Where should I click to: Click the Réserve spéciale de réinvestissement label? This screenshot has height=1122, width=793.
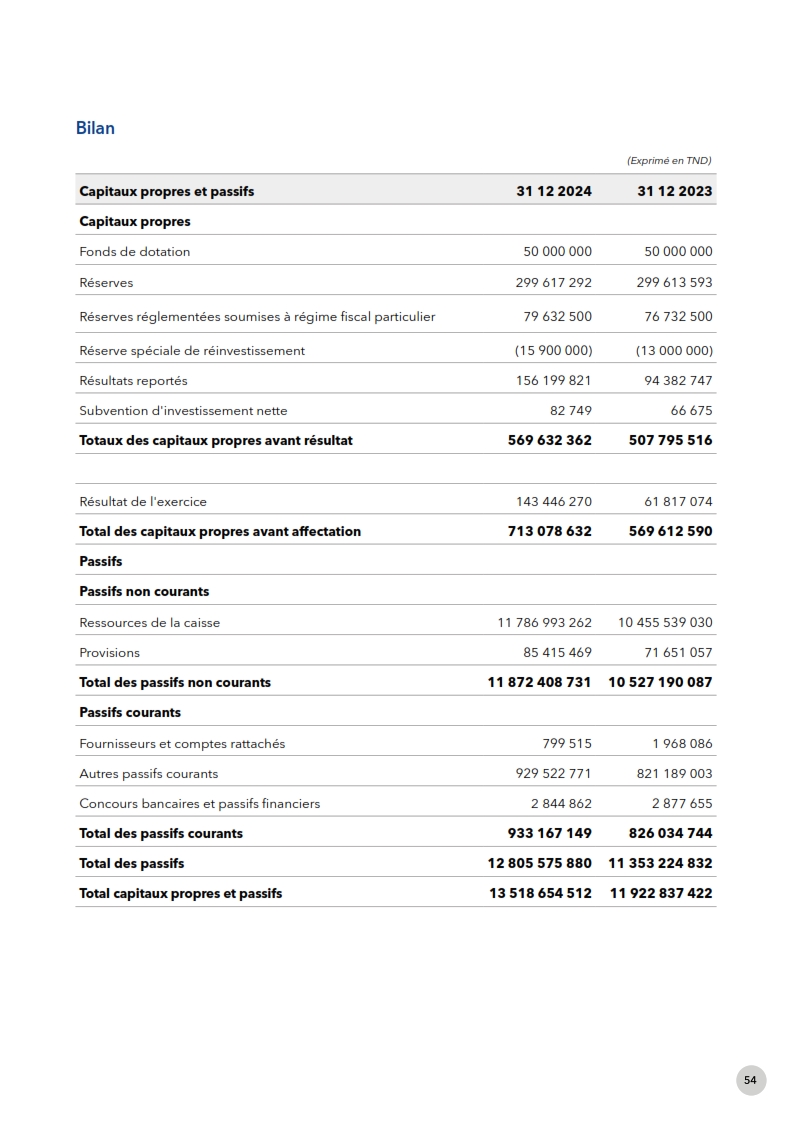coord(192,351)
